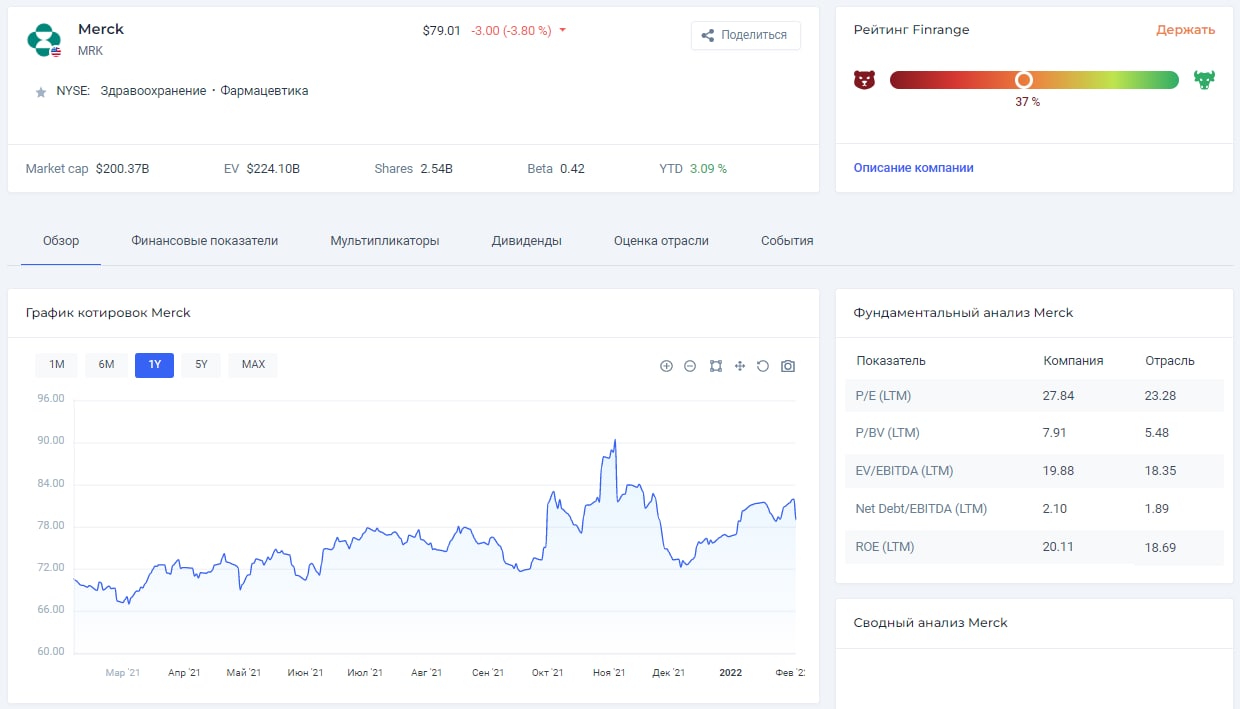Viewport: 1240px width, 709px height.
Task: Switch chart range to 6M
Action: point(106,365)
